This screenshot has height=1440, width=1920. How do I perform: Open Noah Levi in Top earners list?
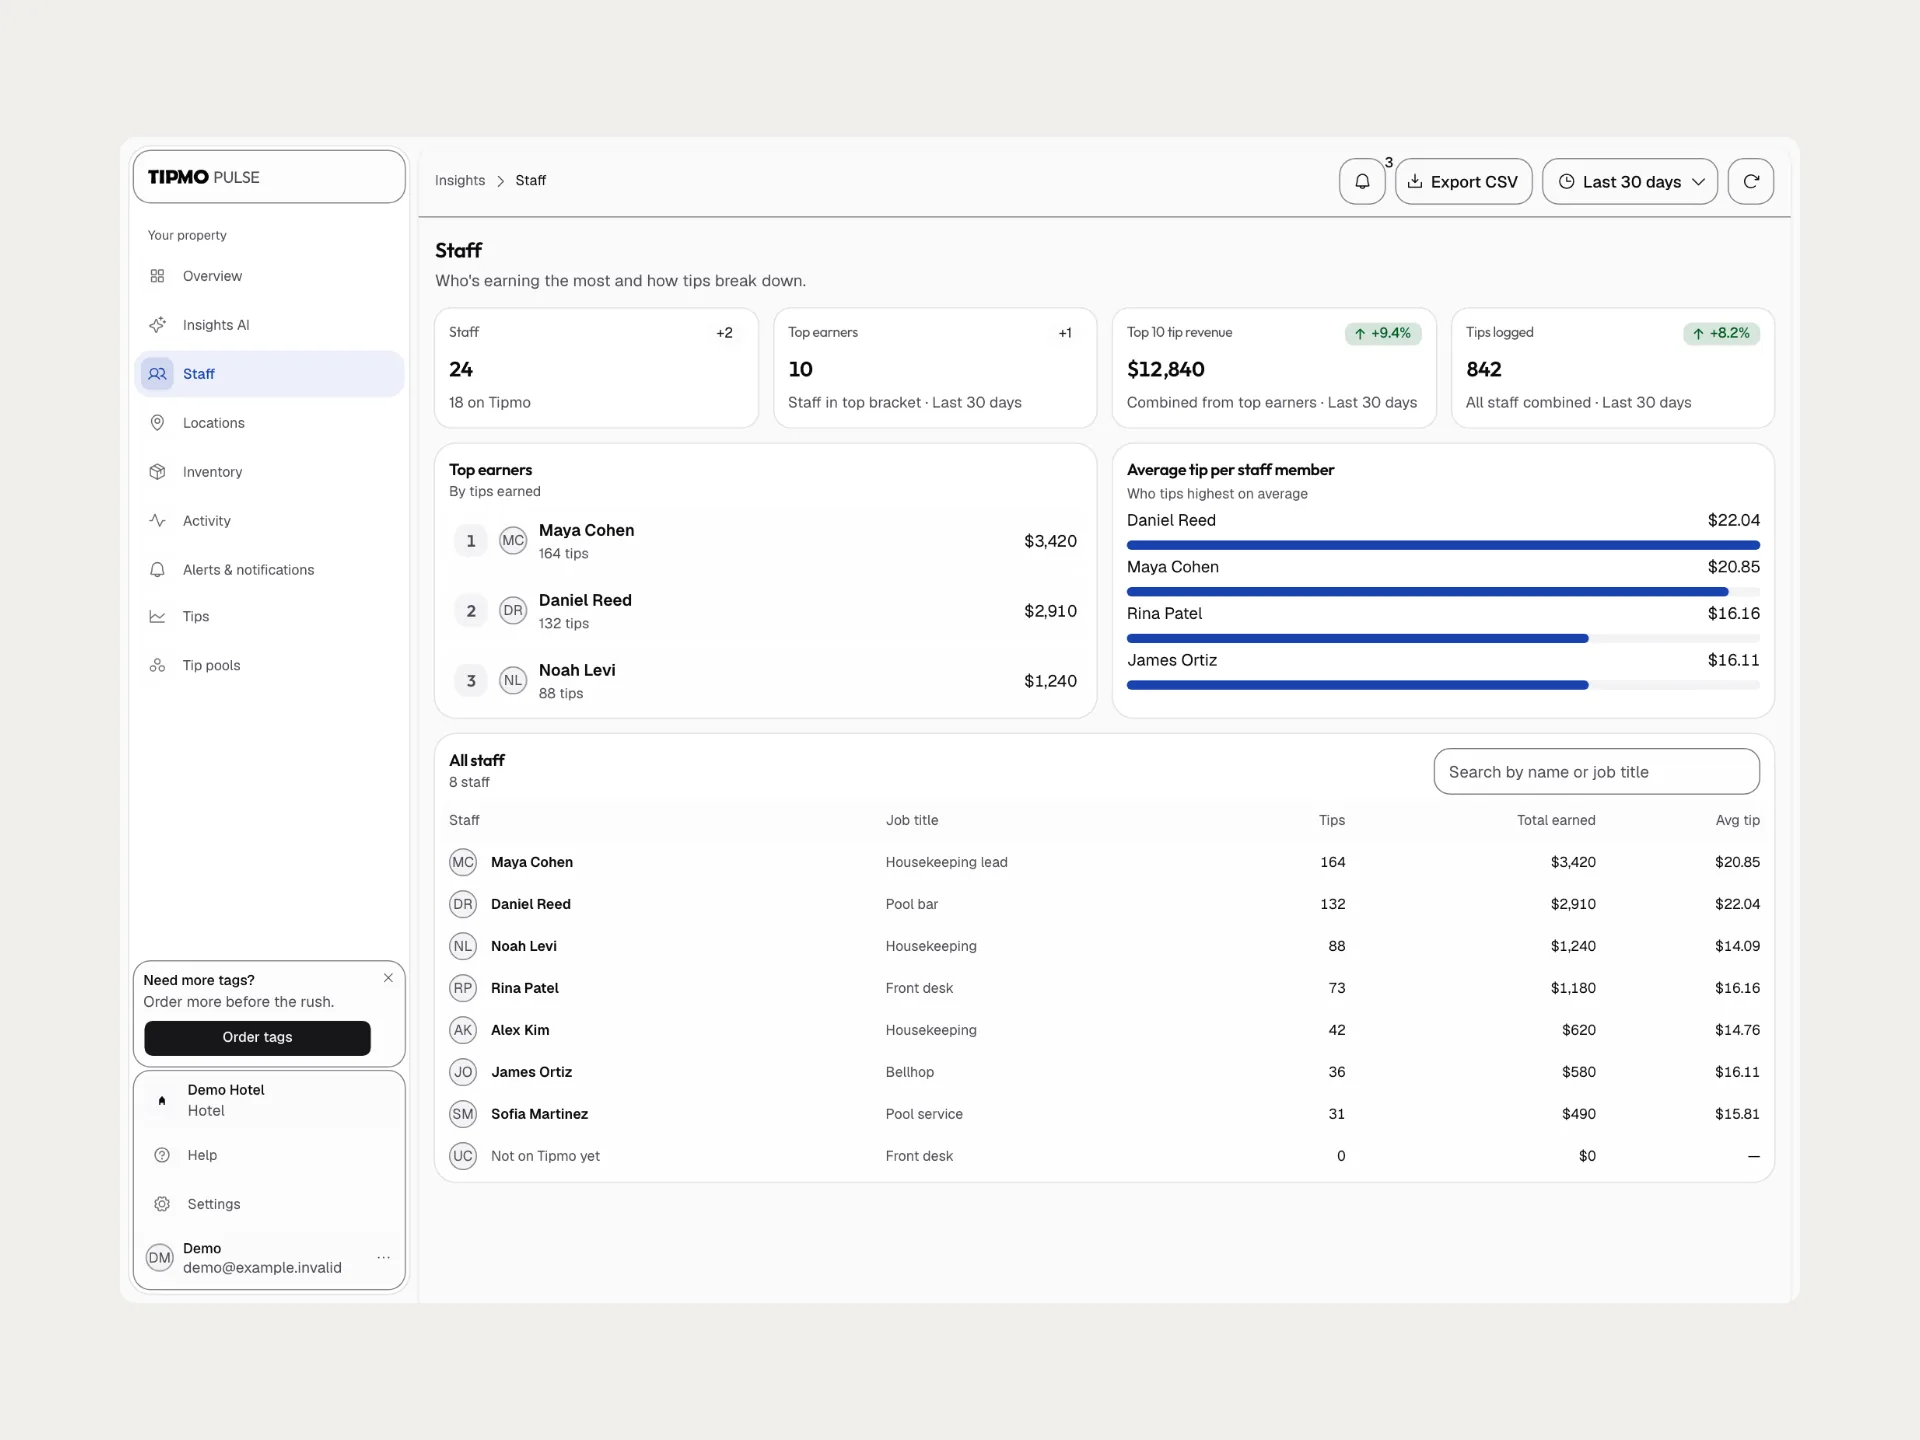click(x=765, y=681)
